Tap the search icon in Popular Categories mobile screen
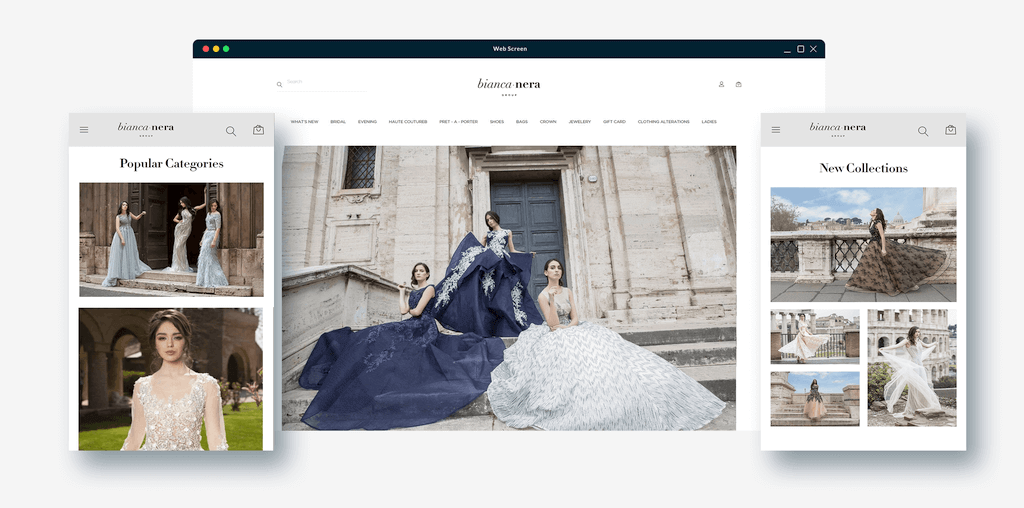The width and height of the screenshot is (1024, 508). click(231, 131)
